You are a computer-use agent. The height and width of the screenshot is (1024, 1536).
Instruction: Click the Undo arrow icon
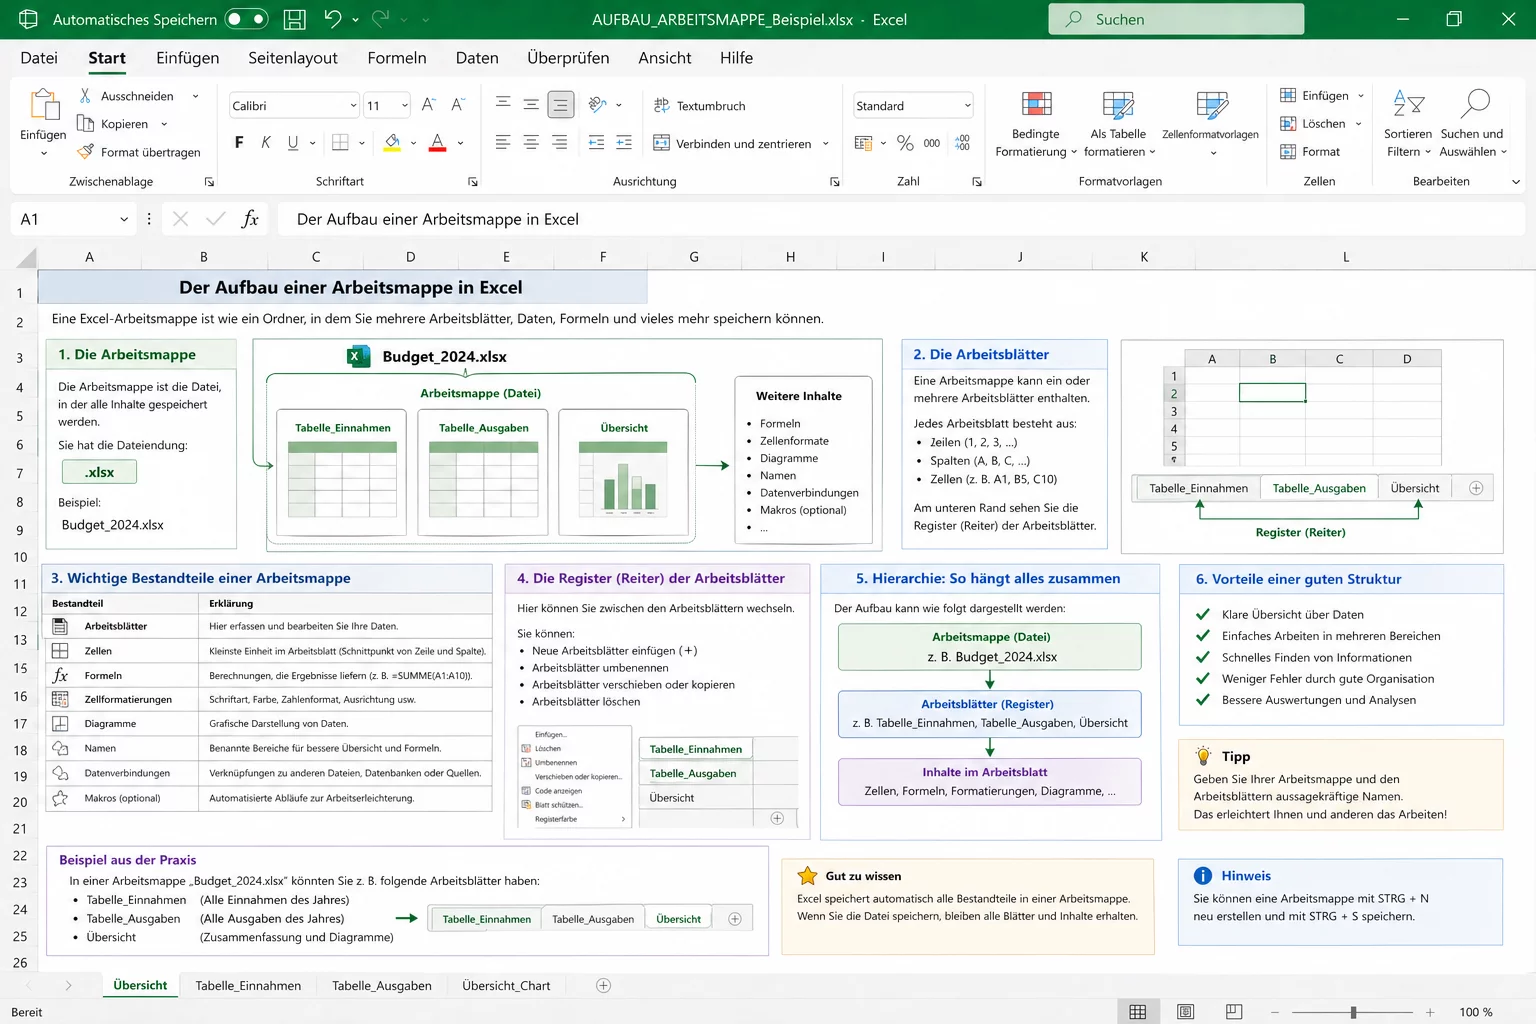coord(333,19)
